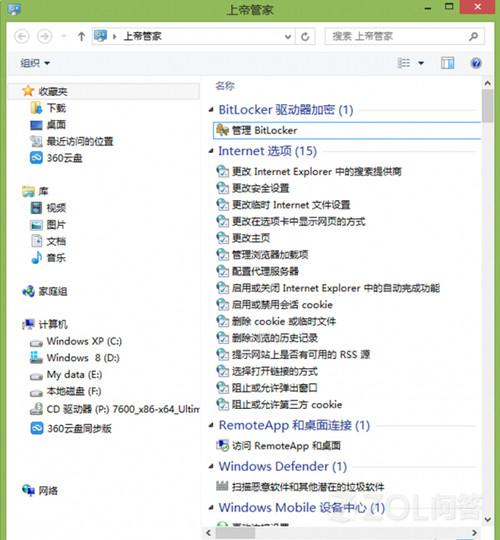Viewport: 500px width, 540px height.
Task: Select 计算机 in the navigation pane
Action: (x=53, y=324)
